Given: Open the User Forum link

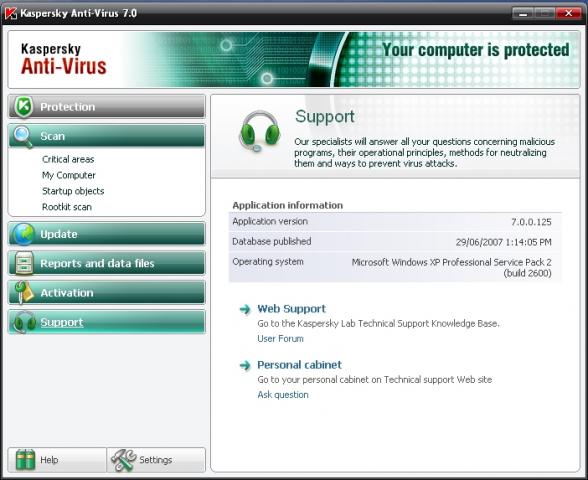Looking at the screenshot, I should [x=280, y=339].
